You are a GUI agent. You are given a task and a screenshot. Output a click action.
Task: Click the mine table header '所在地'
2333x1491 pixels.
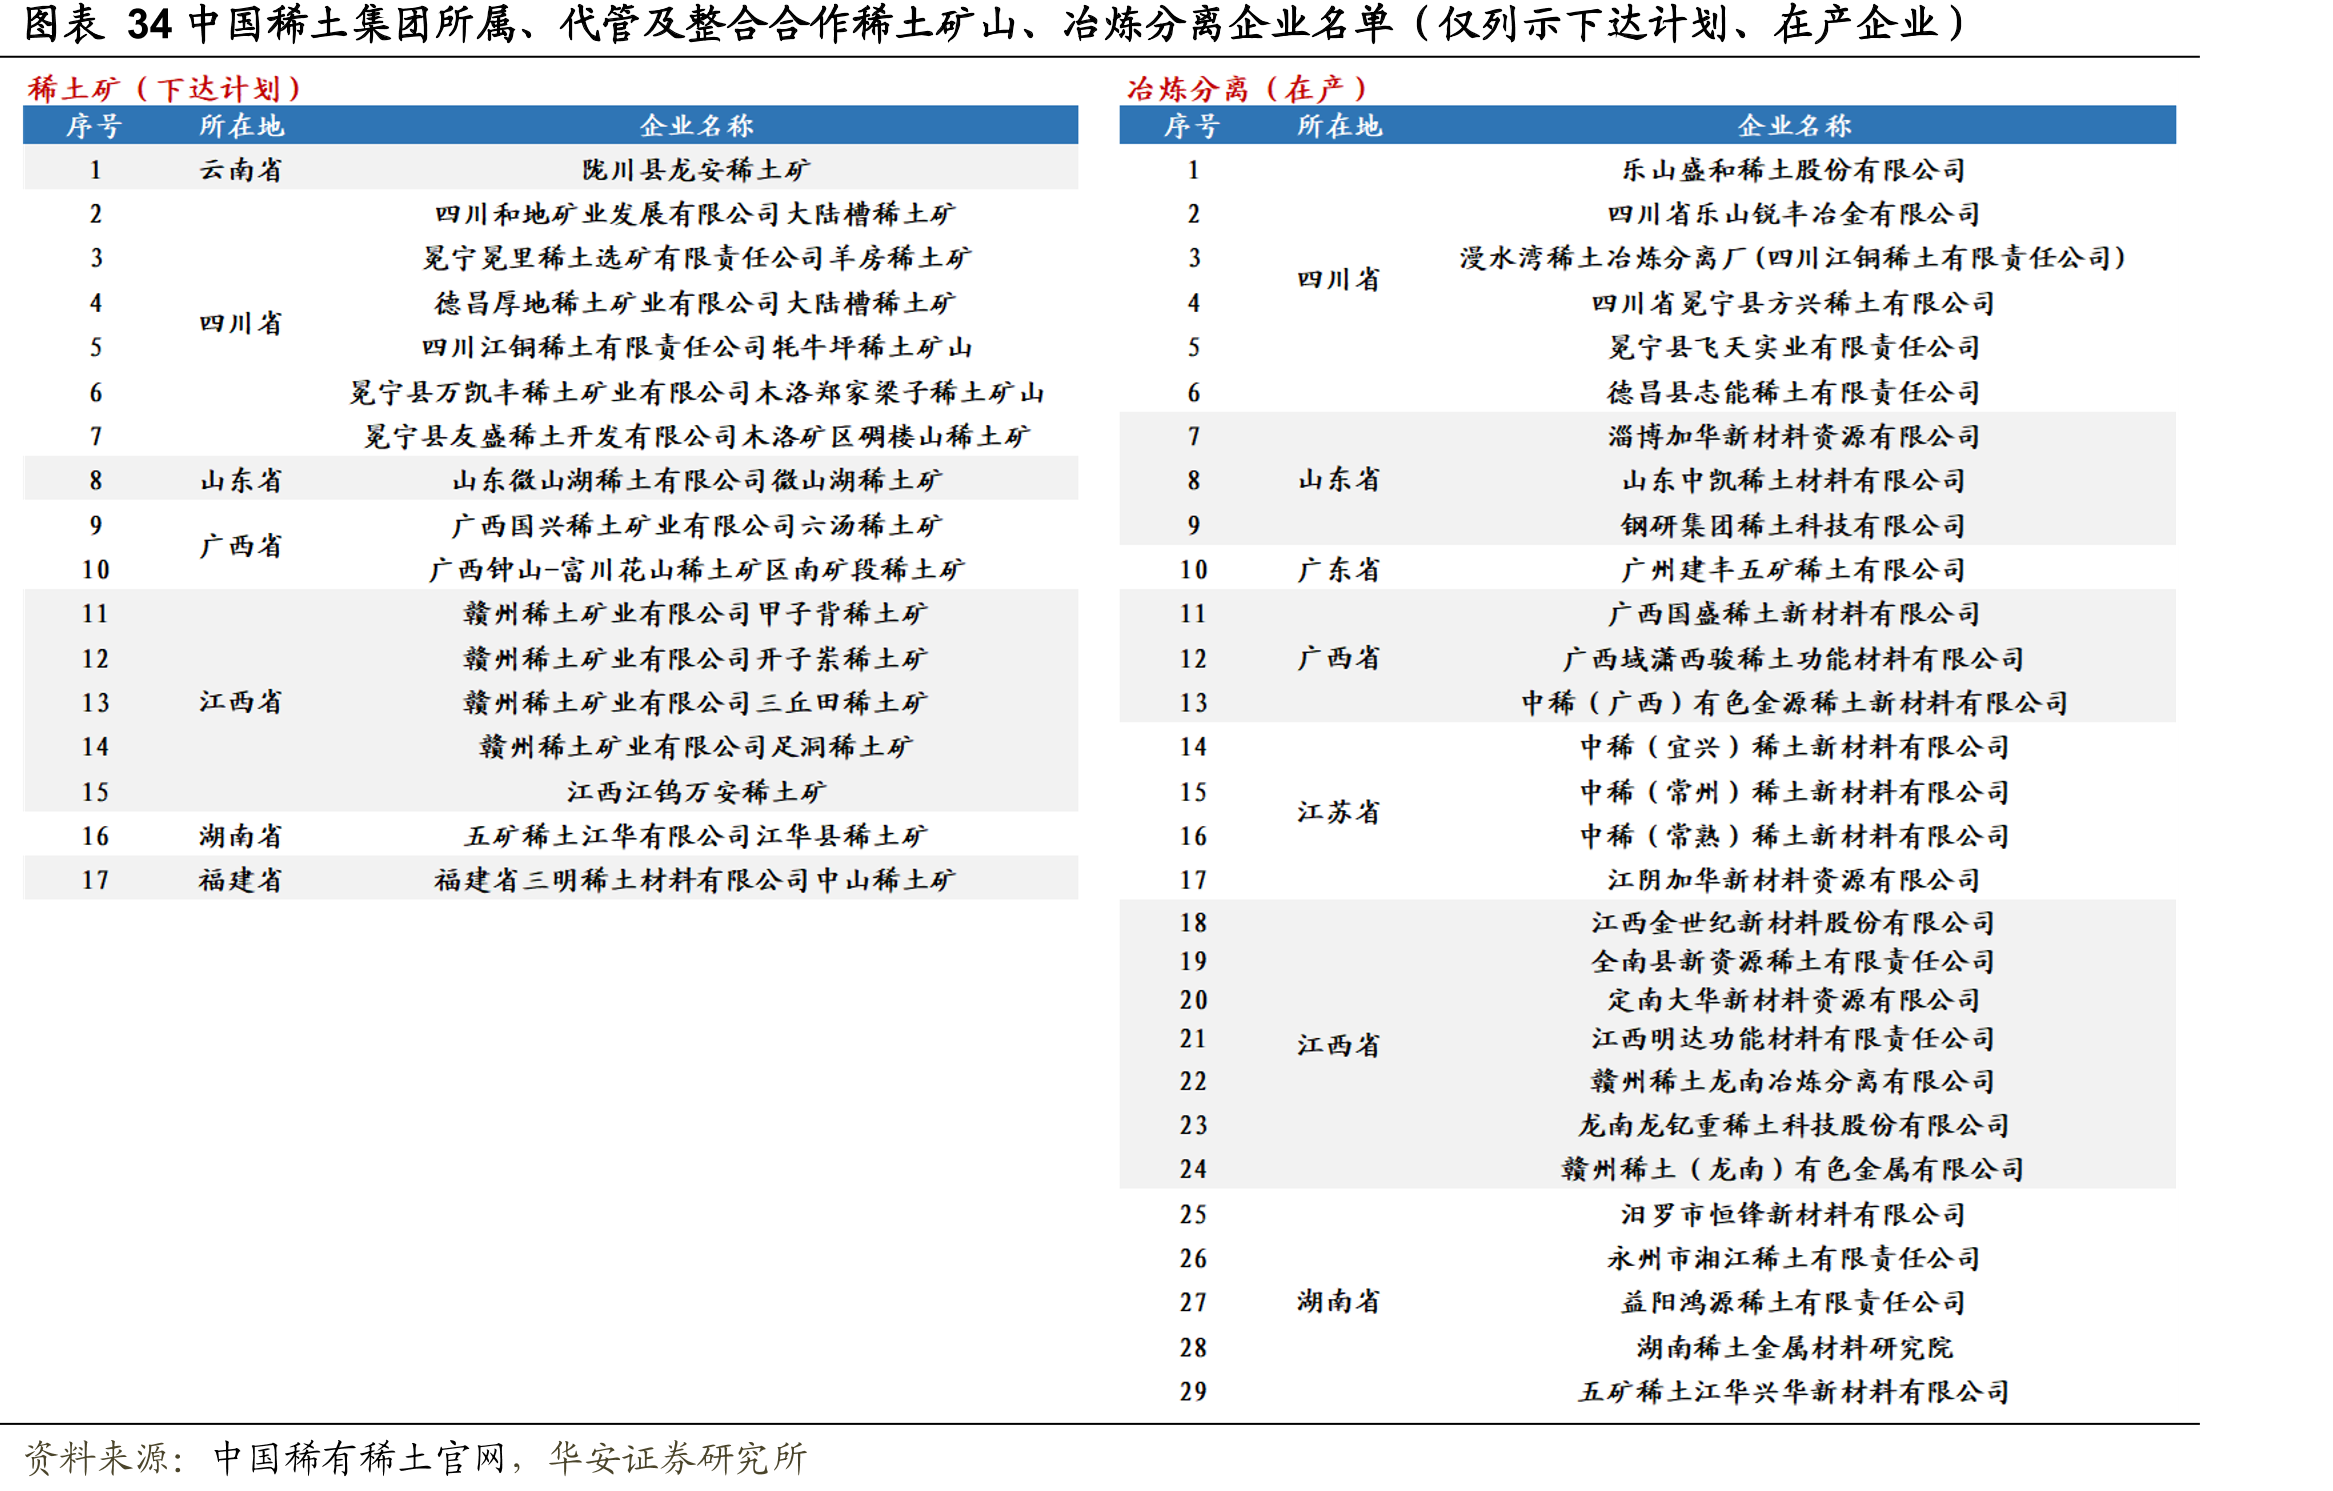240,125
